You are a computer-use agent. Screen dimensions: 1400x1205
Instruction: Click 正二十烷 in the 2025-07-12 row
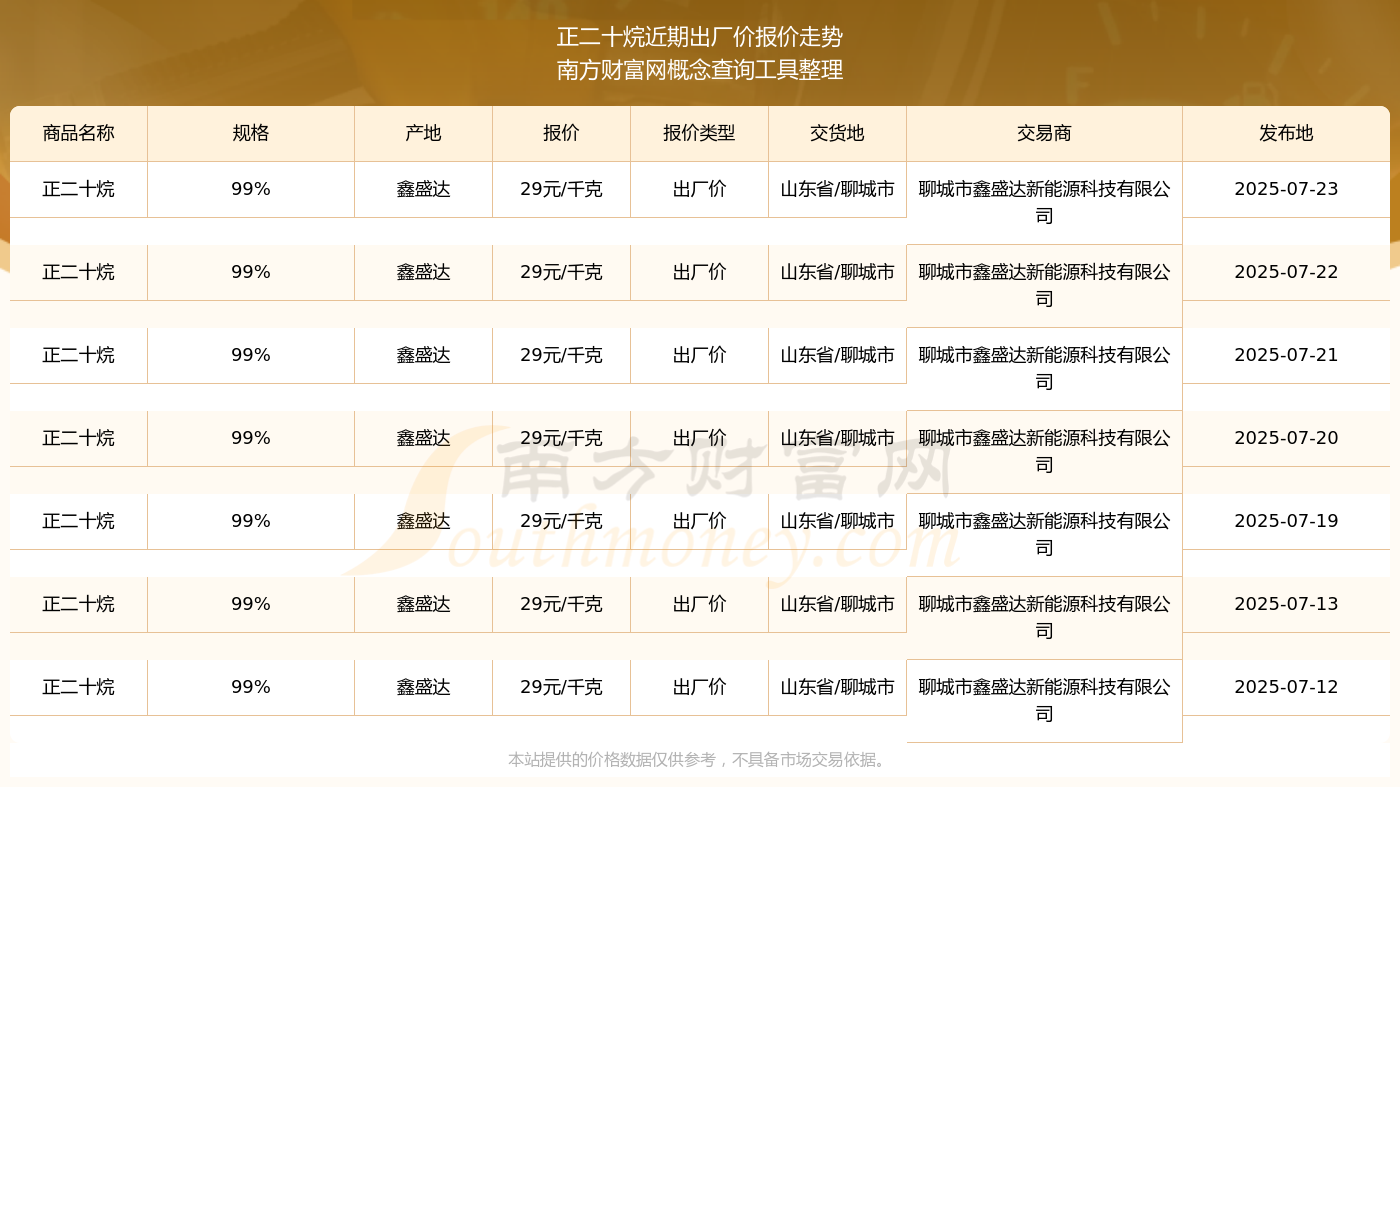pyautogui.click(x=79, y=687)
